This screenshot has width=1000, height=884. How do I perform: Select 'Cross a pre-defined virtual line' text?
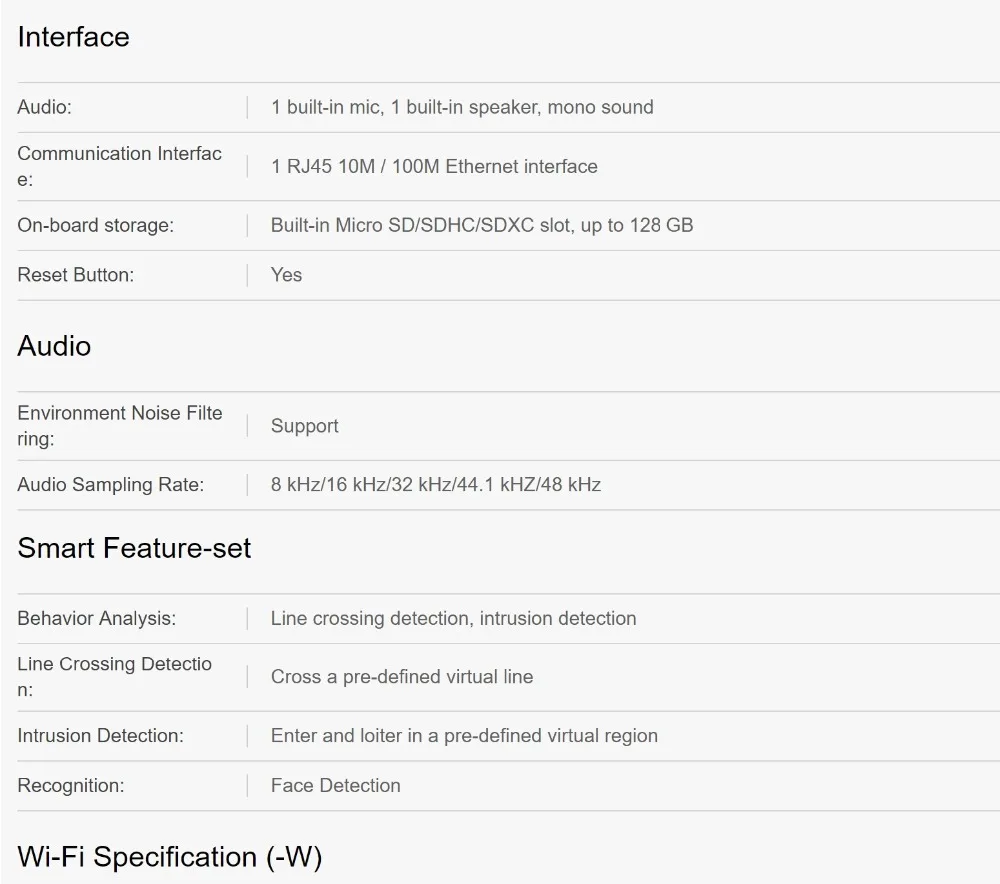401,677
